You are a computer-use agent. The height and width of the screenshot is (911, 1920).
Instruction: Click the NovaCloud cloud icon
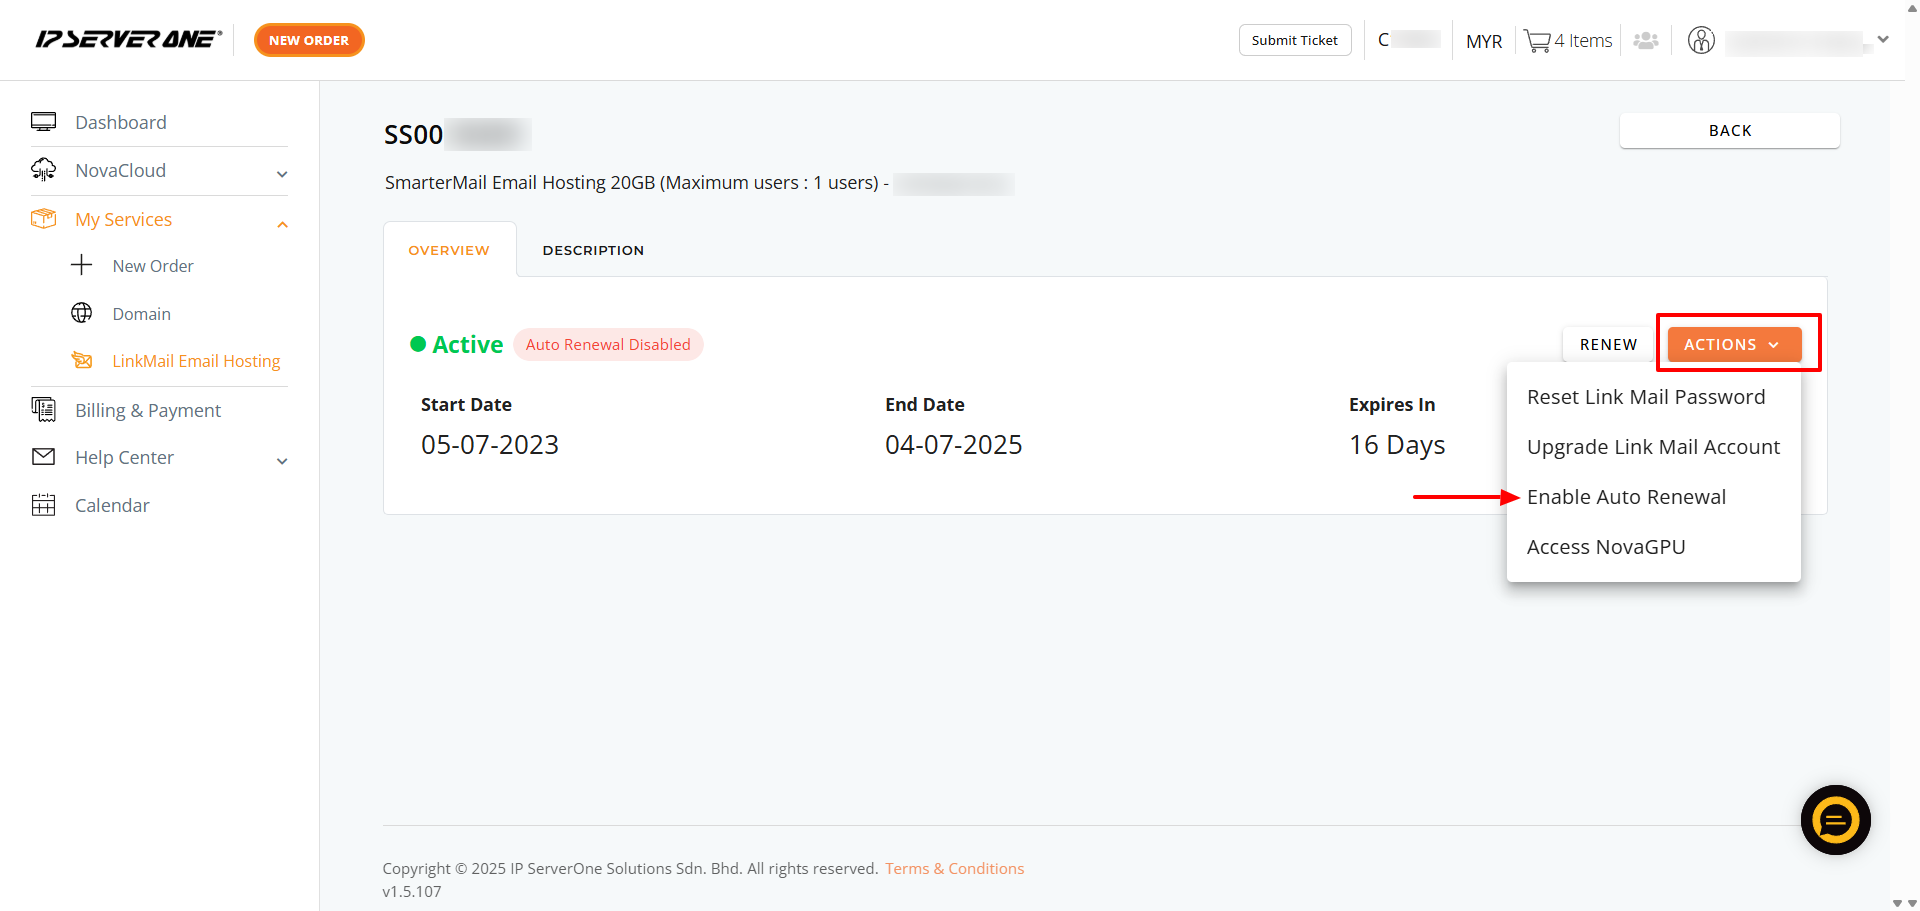43,170
